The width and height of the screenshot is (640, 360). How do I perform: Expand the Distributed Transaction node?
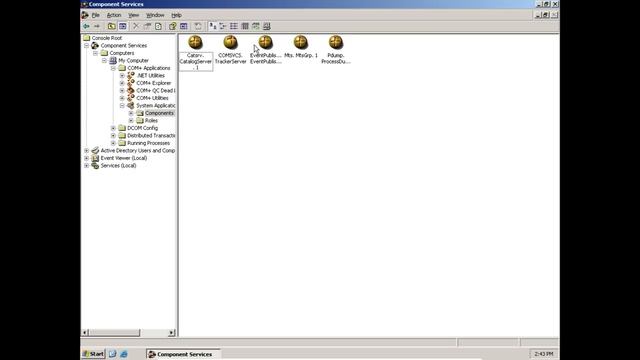(x=113, y=136)
